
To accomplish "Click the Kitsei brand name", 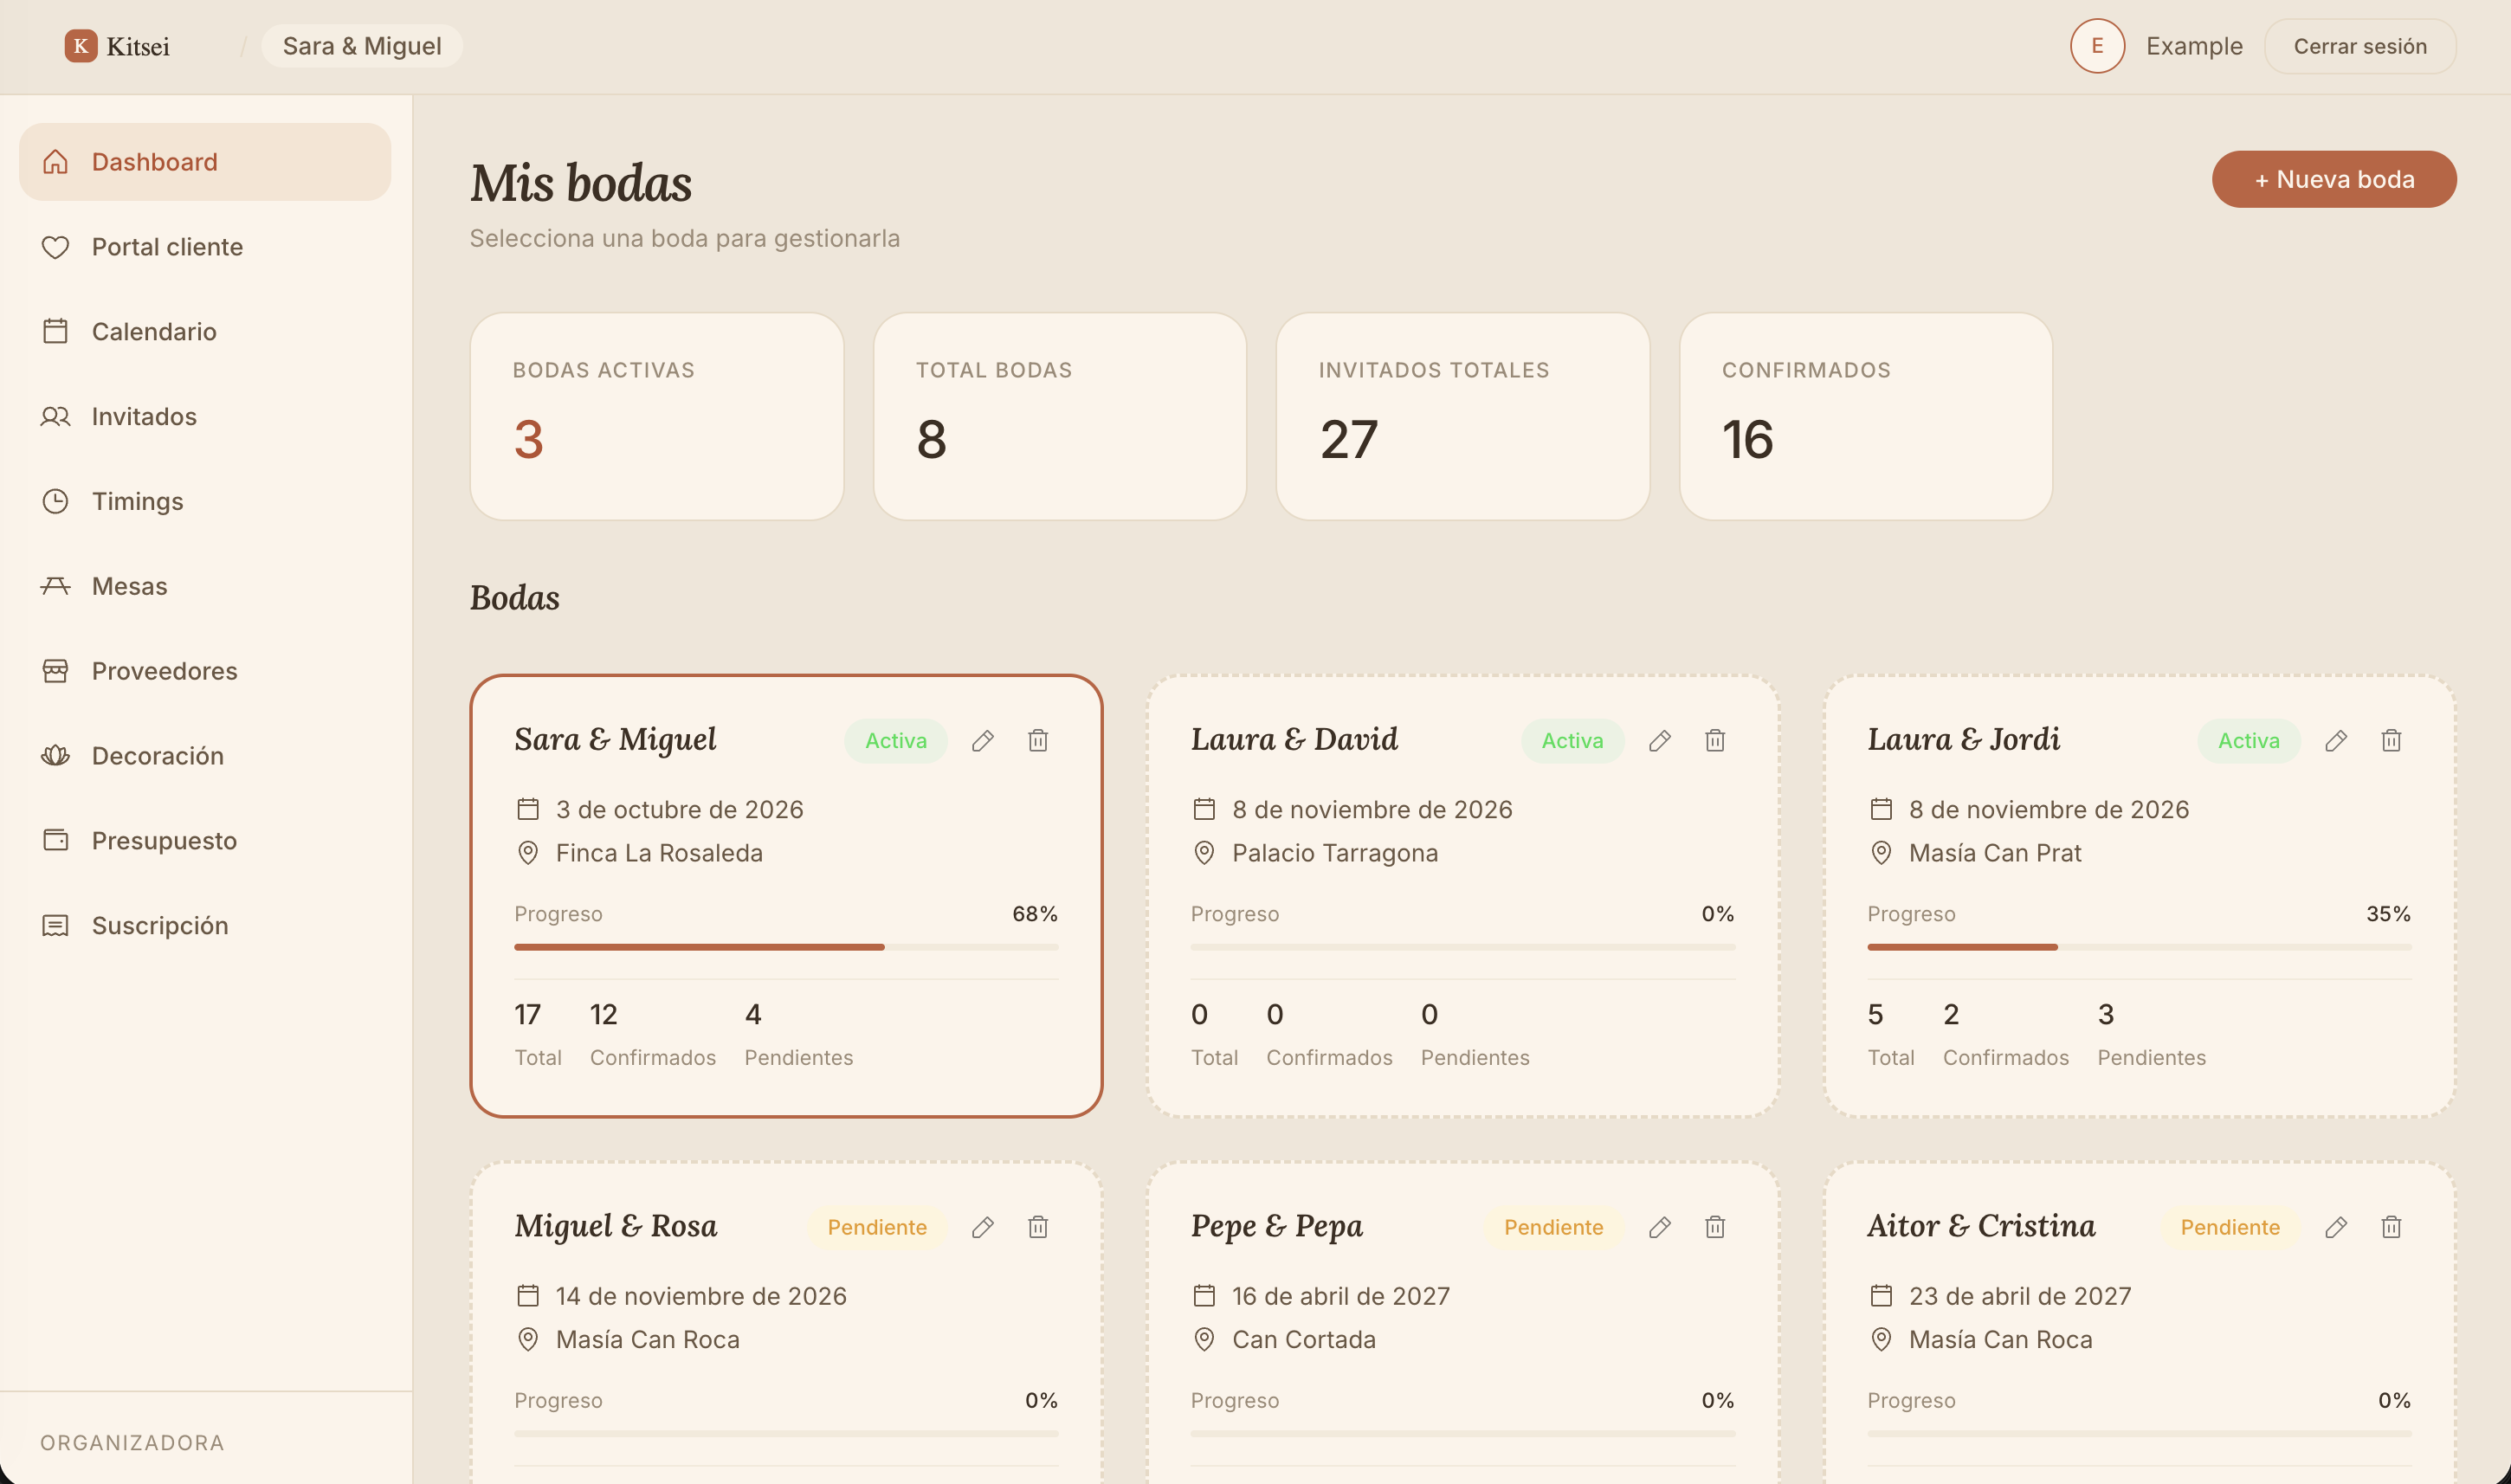I will (138, 46).
